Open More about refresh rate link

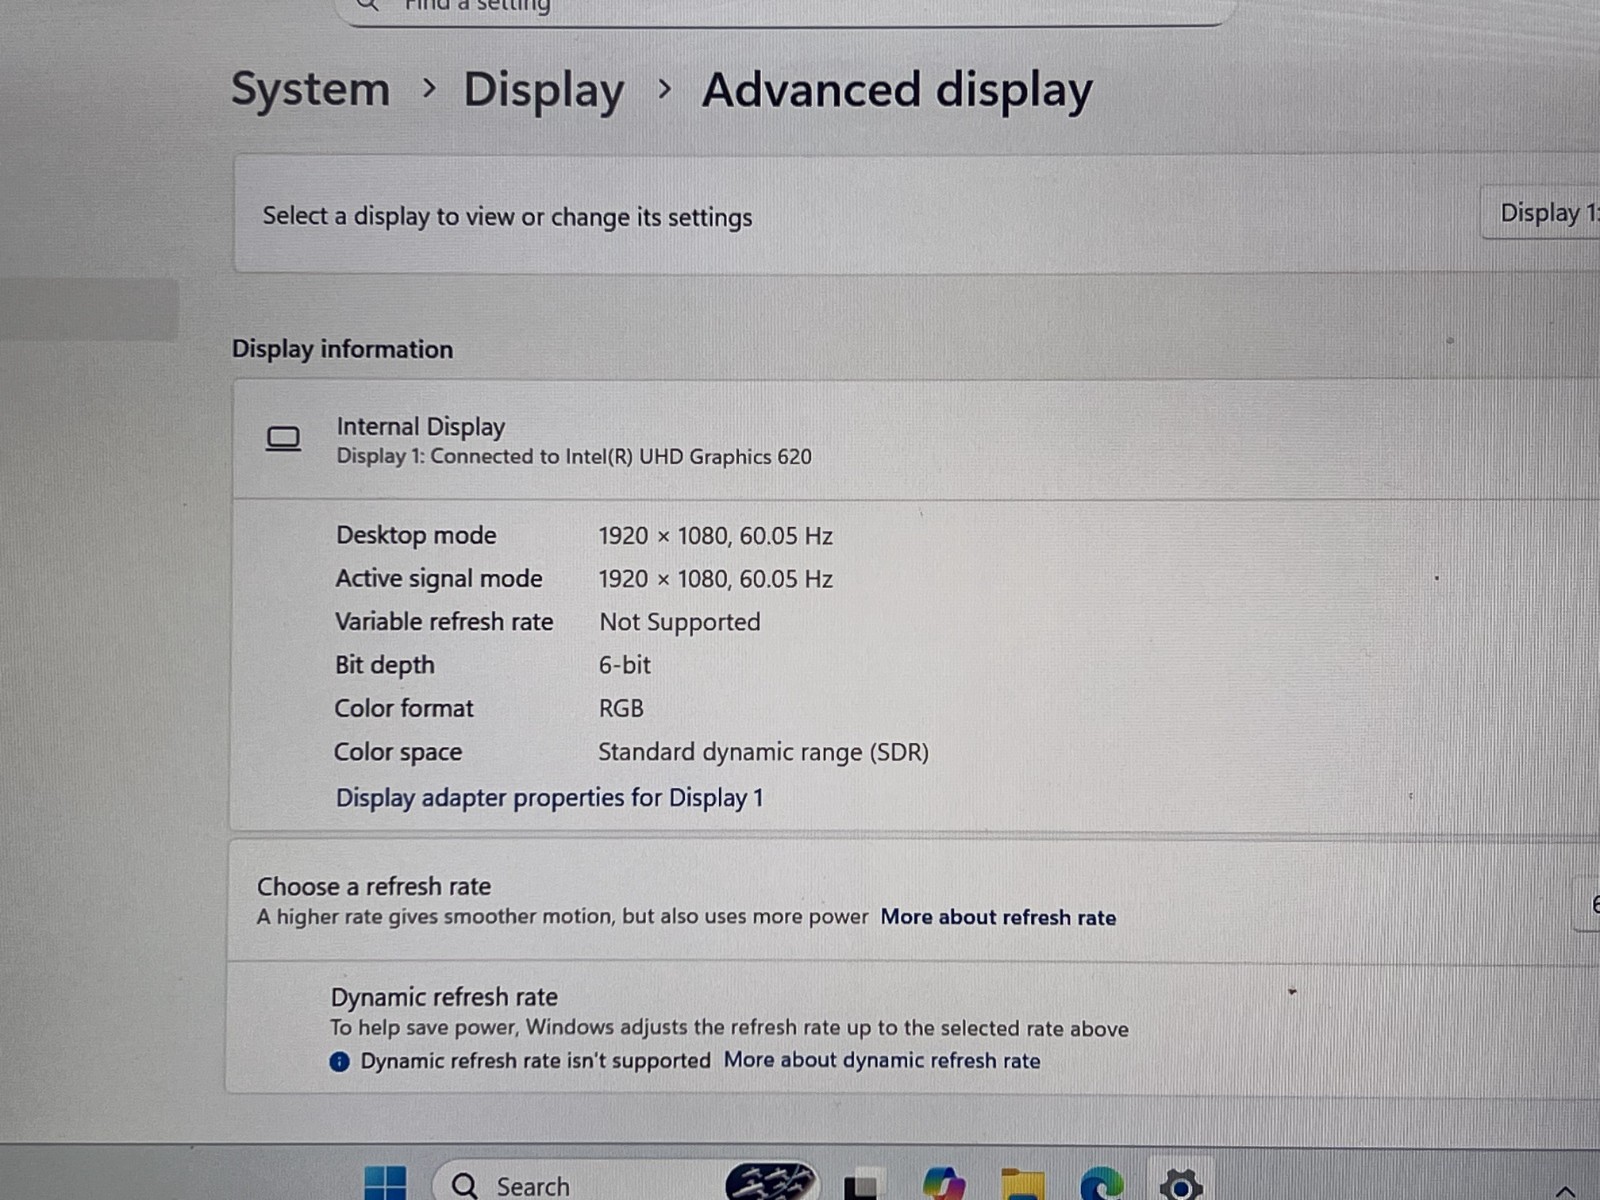tap(998, 917)
